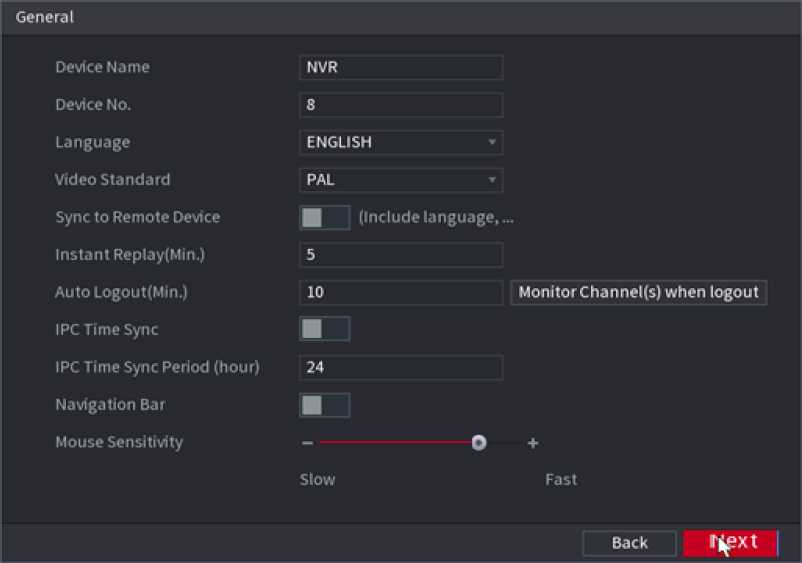Click into the Device No. input field
This screenshot has height=563, width=802.
tap(400, 105)
